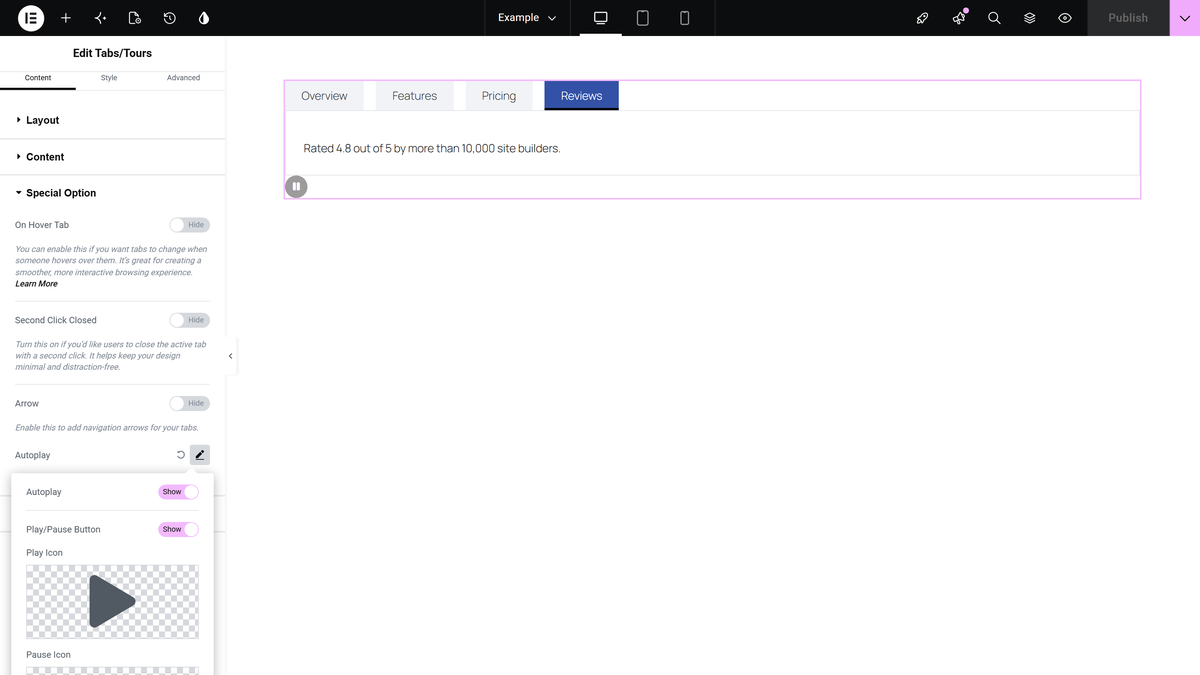Turn off the Autoplay Show switch
This screenshot has height=675, width=1200.
[x=178, y=492]
